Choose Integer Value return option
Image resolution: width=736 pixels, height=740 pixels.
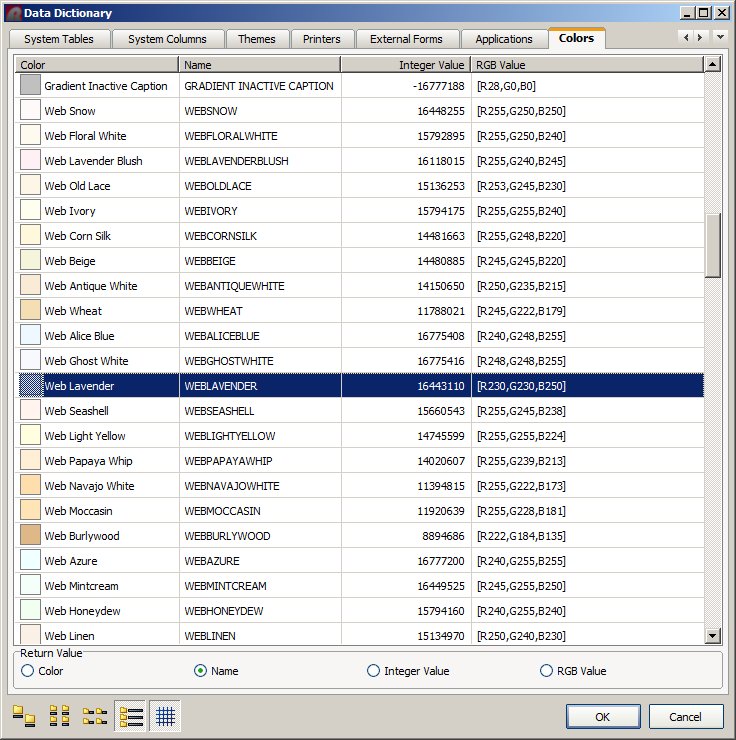[x=374, y=671]
